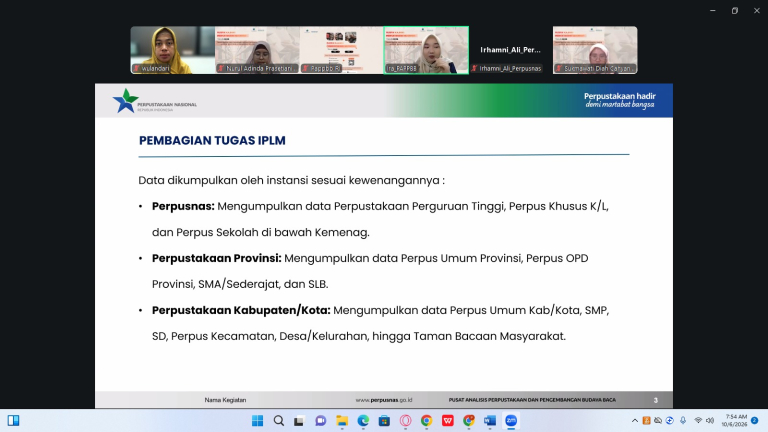Image resolution: width=768 pixels, height=432 pixels.
Task: Select the Irhamni_Ali_Perpusnas participant tile
Action: coord(510,50)
